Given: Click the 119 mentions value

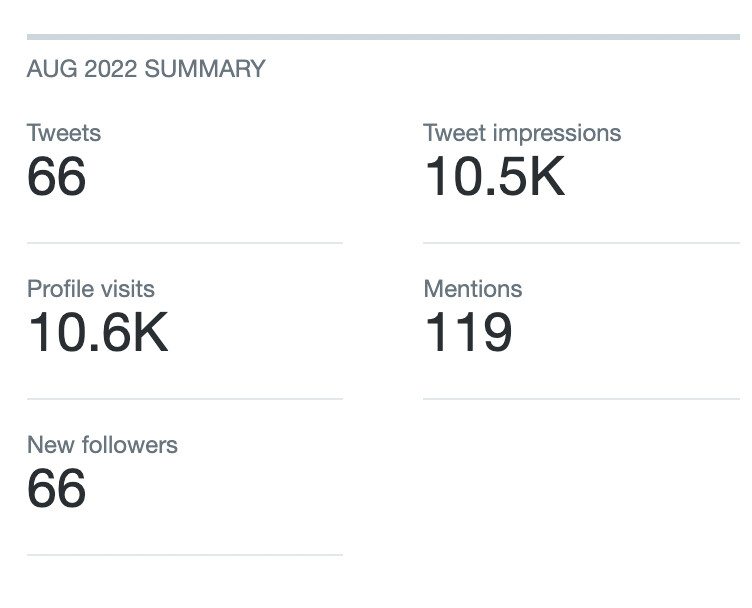Looking at the screenshot, I should [468, 333].
